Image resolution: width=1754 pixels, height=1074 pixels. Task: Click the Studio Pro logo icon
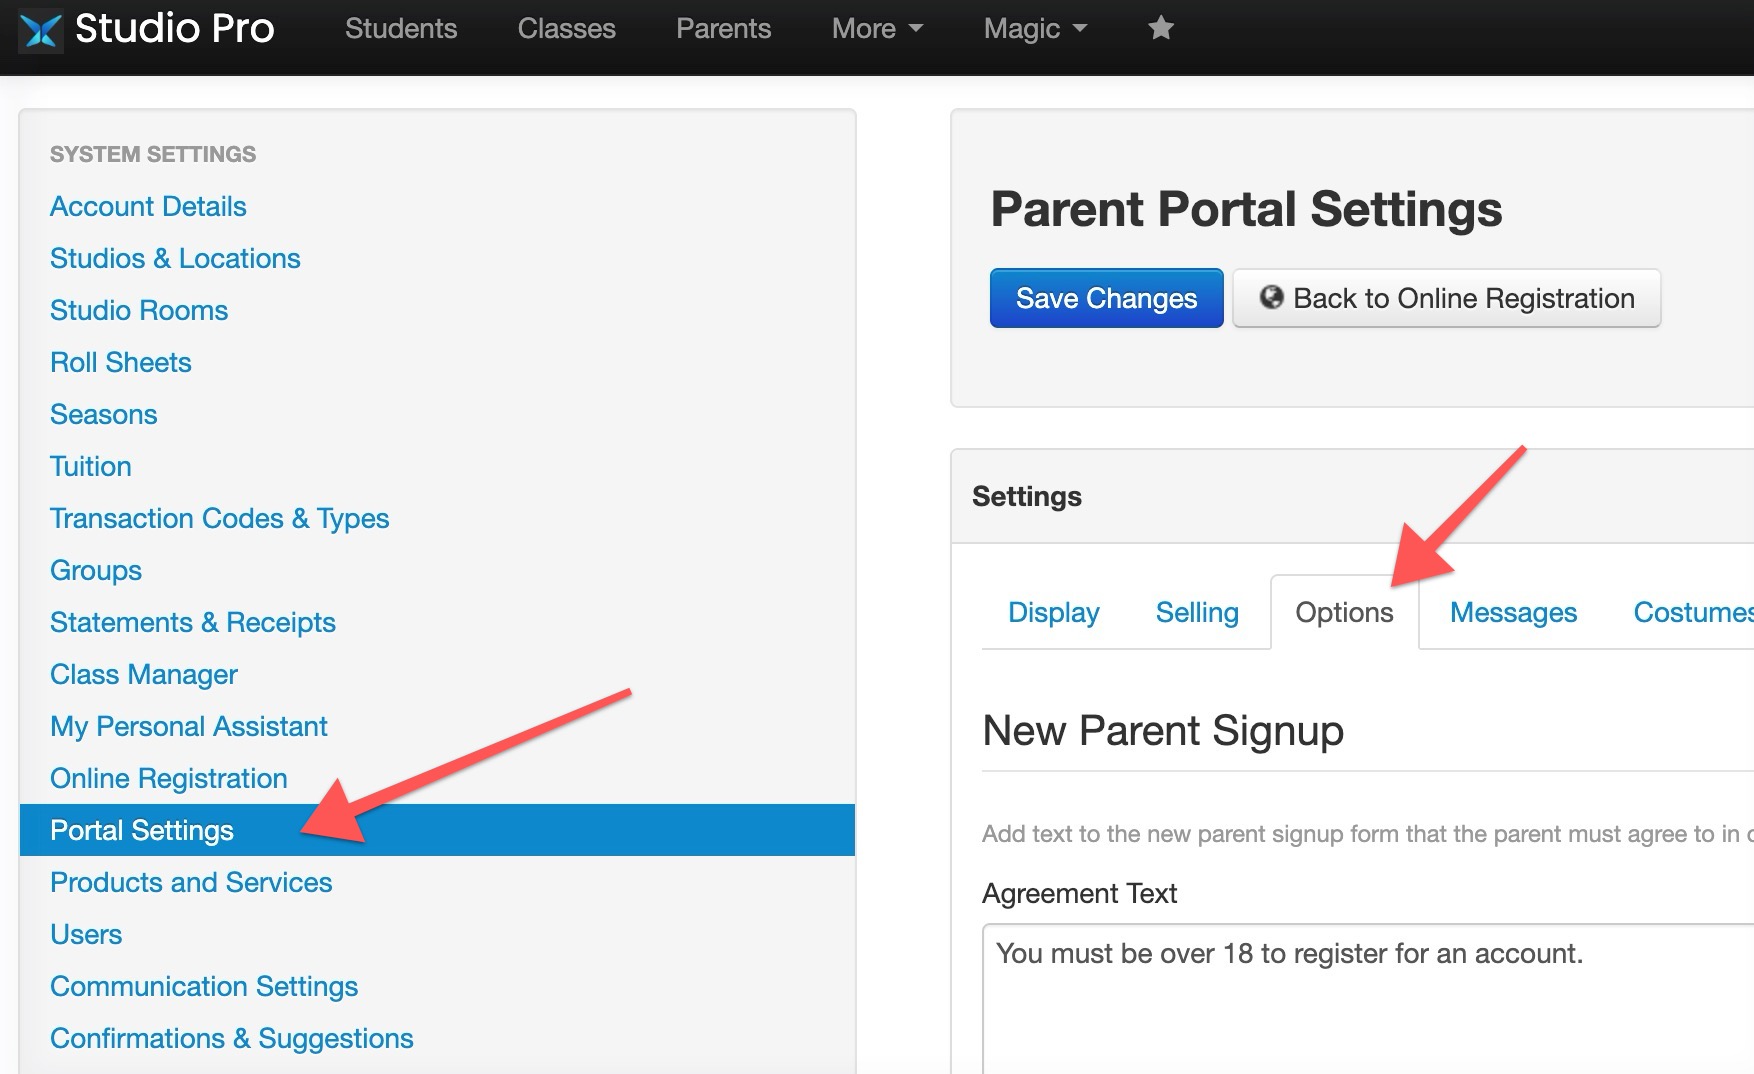tap(41, 29)
